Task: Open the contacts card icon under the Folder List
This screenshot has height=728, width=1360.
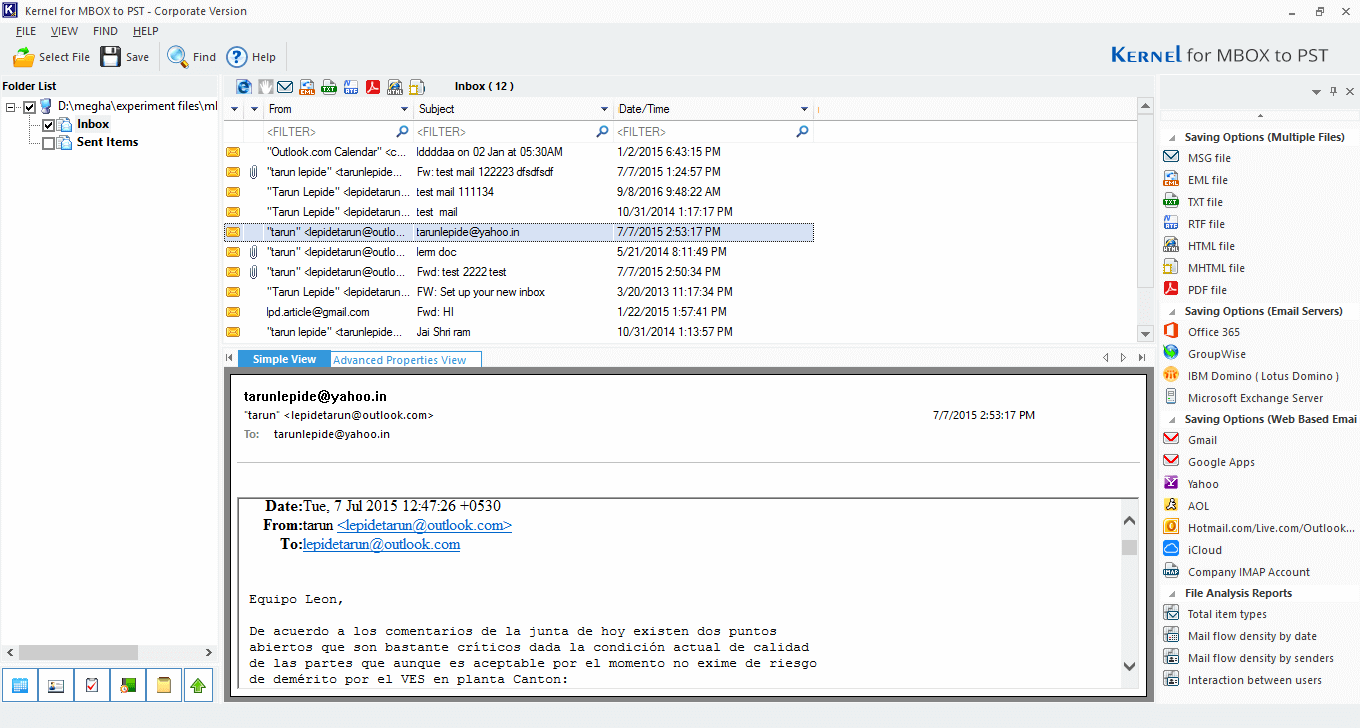Action: pyautogui.click(x=55, y=685)
